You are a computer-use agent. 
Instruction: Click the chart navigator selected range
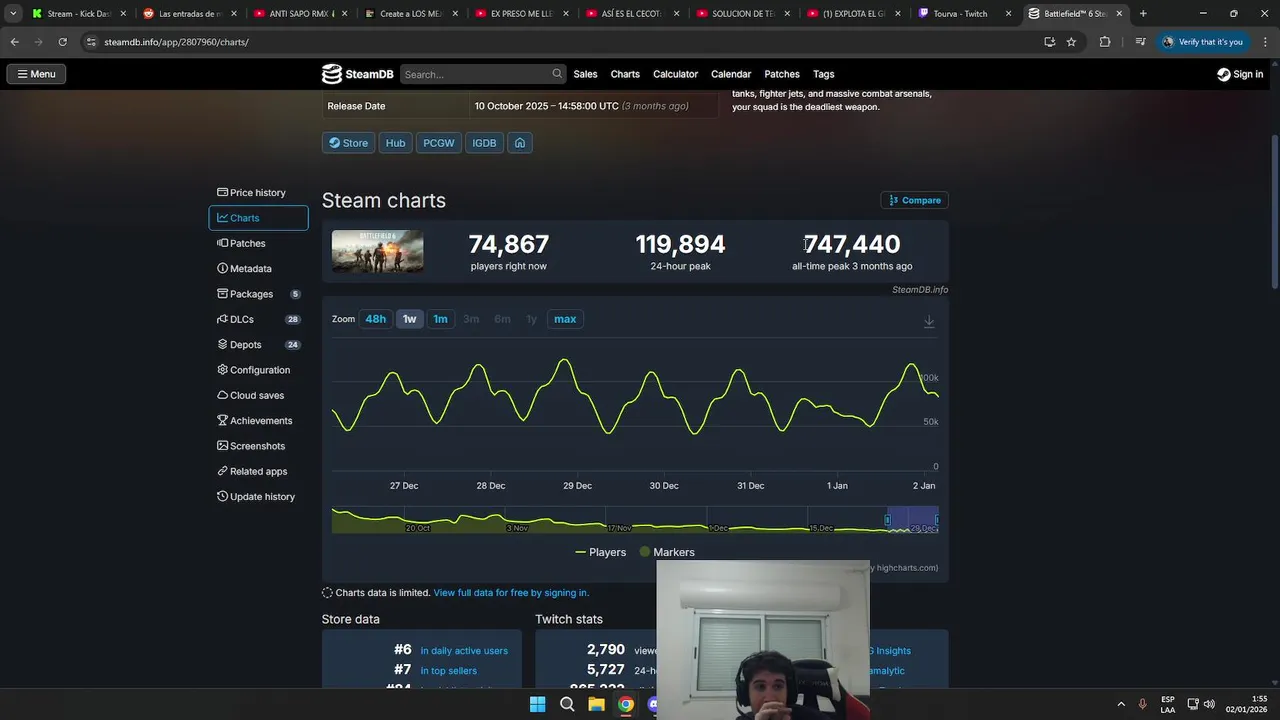tap(912, 520)
